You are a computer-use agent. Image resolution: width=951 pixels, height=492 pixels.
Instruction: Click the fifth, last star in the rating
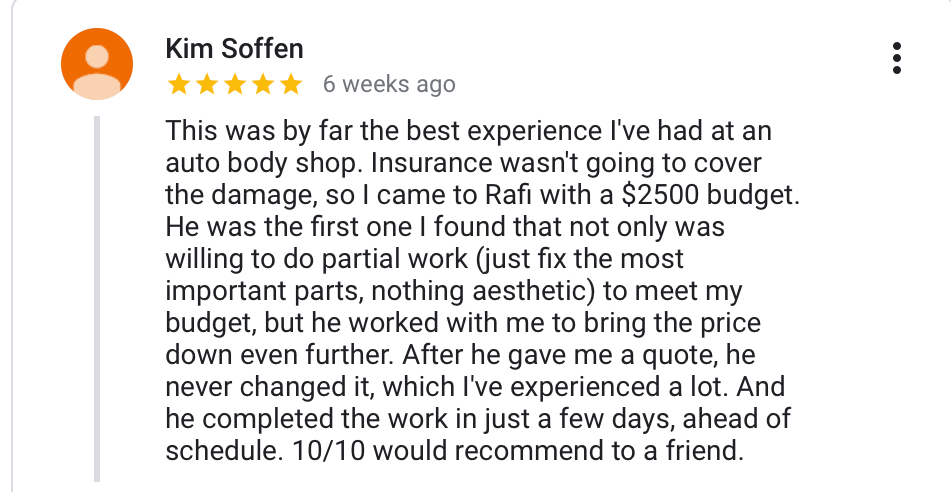pyautogui.click(x=290, y=84)
